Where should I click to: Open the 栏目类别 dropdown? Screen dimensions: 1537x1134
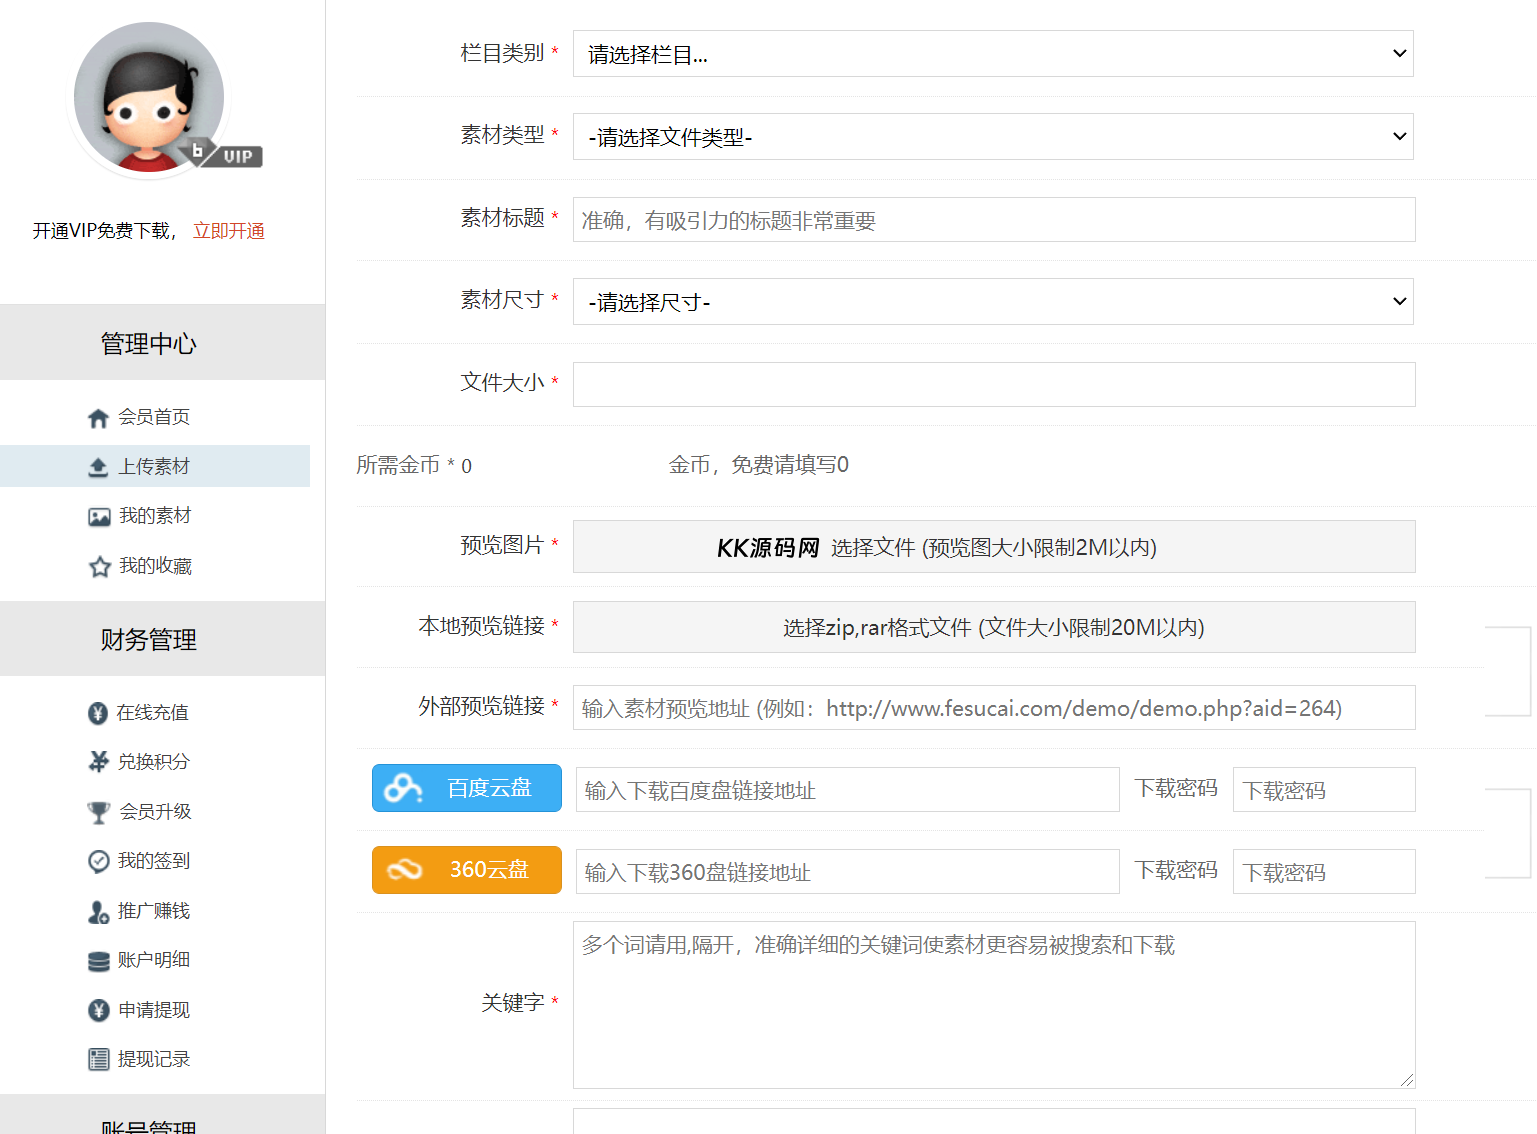(993, 54)
